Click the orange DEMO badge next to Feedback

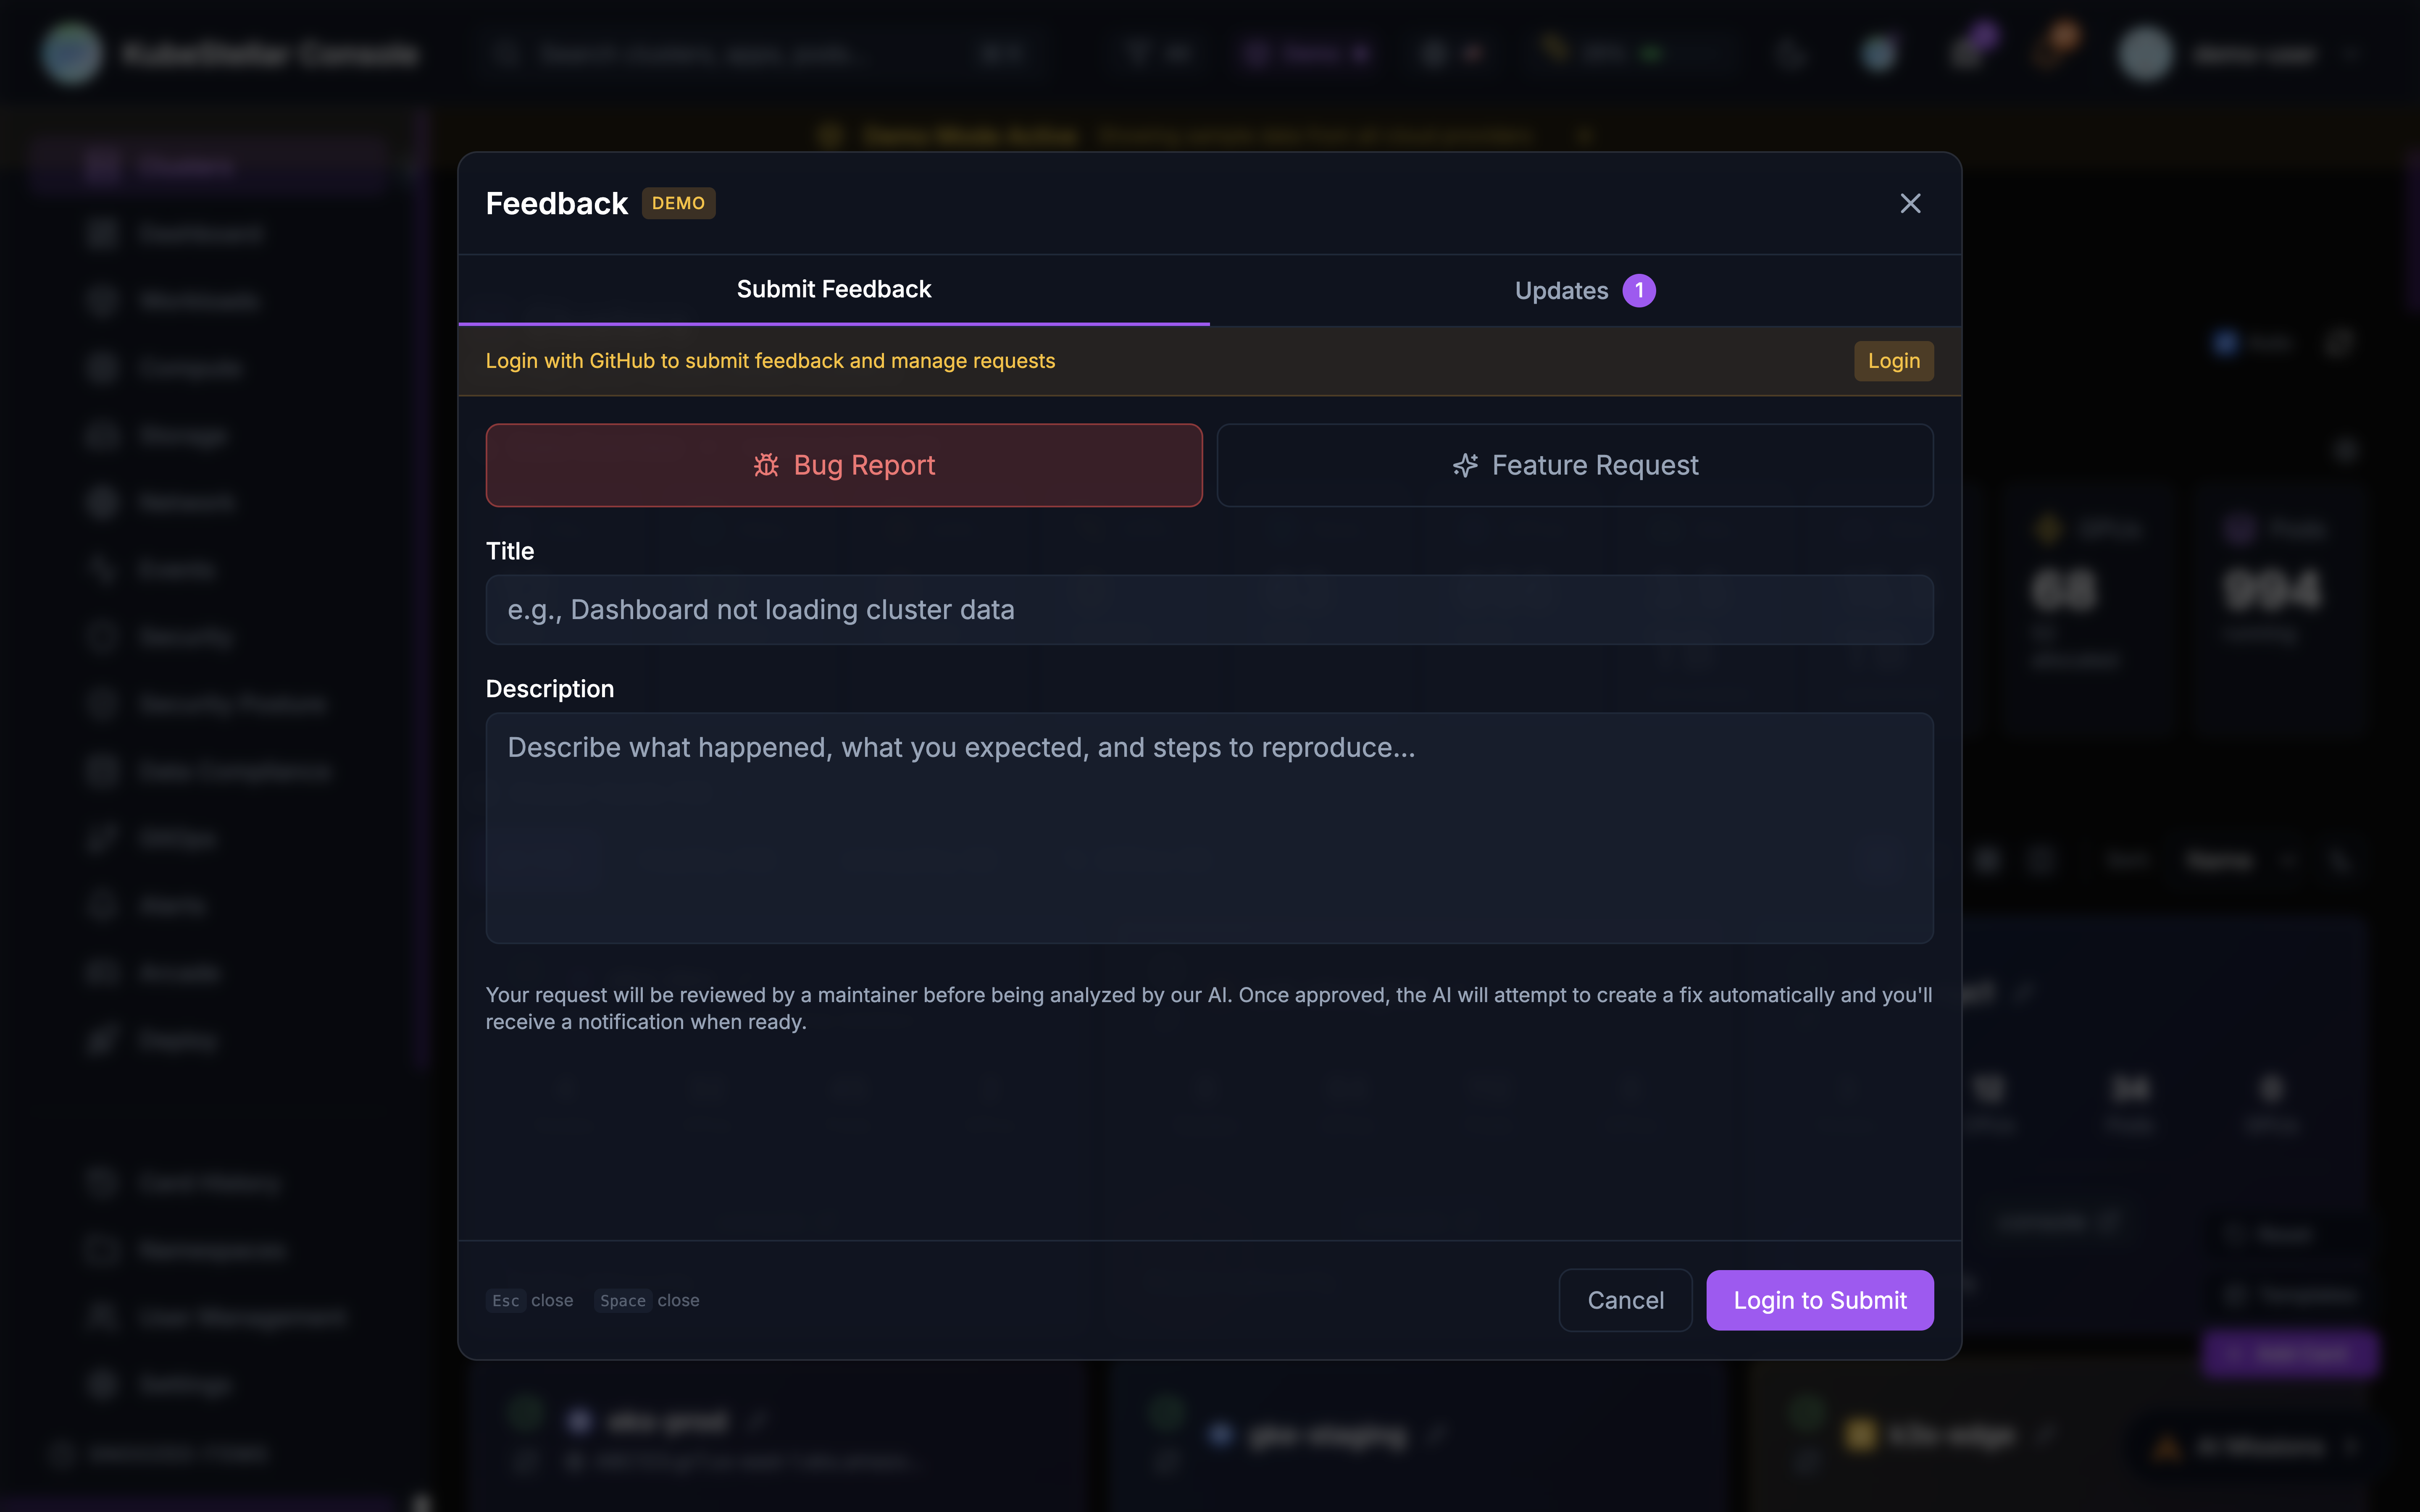tap(678, 203)
